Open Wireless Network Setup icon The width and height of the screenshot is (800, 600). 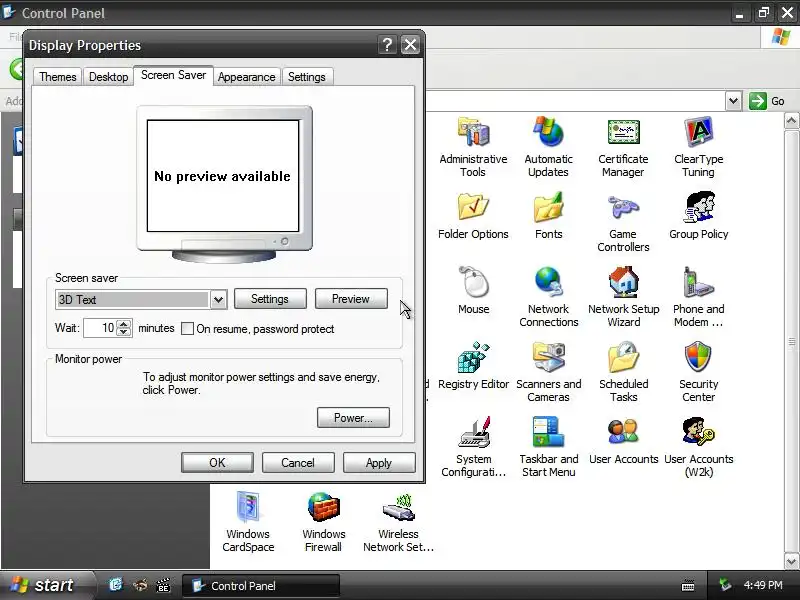(x=398, y=507)
